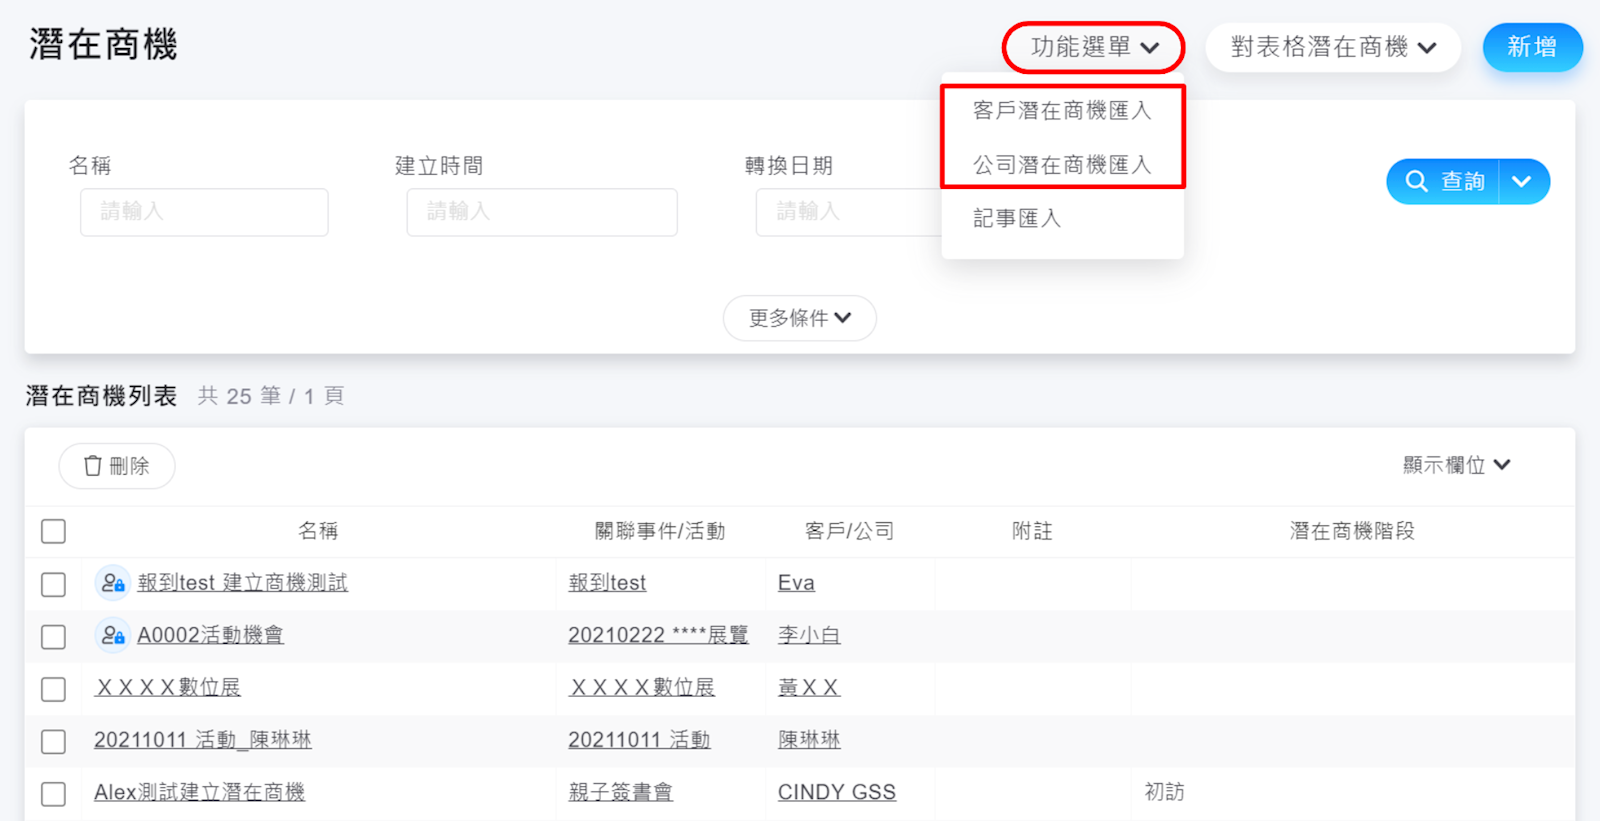The height and width of the screenshot is (821, 1600).
Task: Expand the arrow next to the 查詢 button
Action: pos(1522,181)
